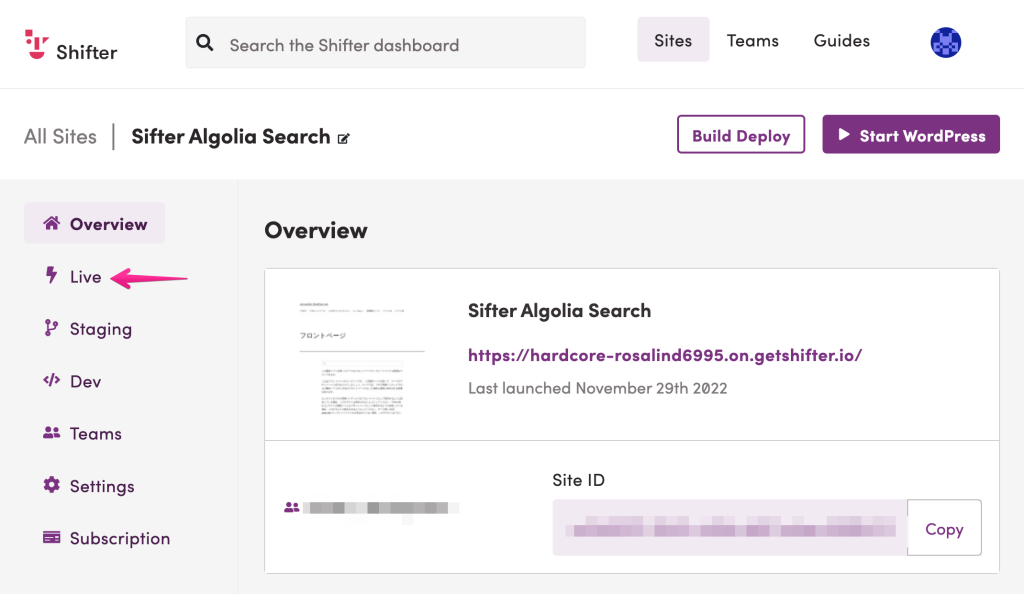Click the search magnifier icon

click(204, 43)
